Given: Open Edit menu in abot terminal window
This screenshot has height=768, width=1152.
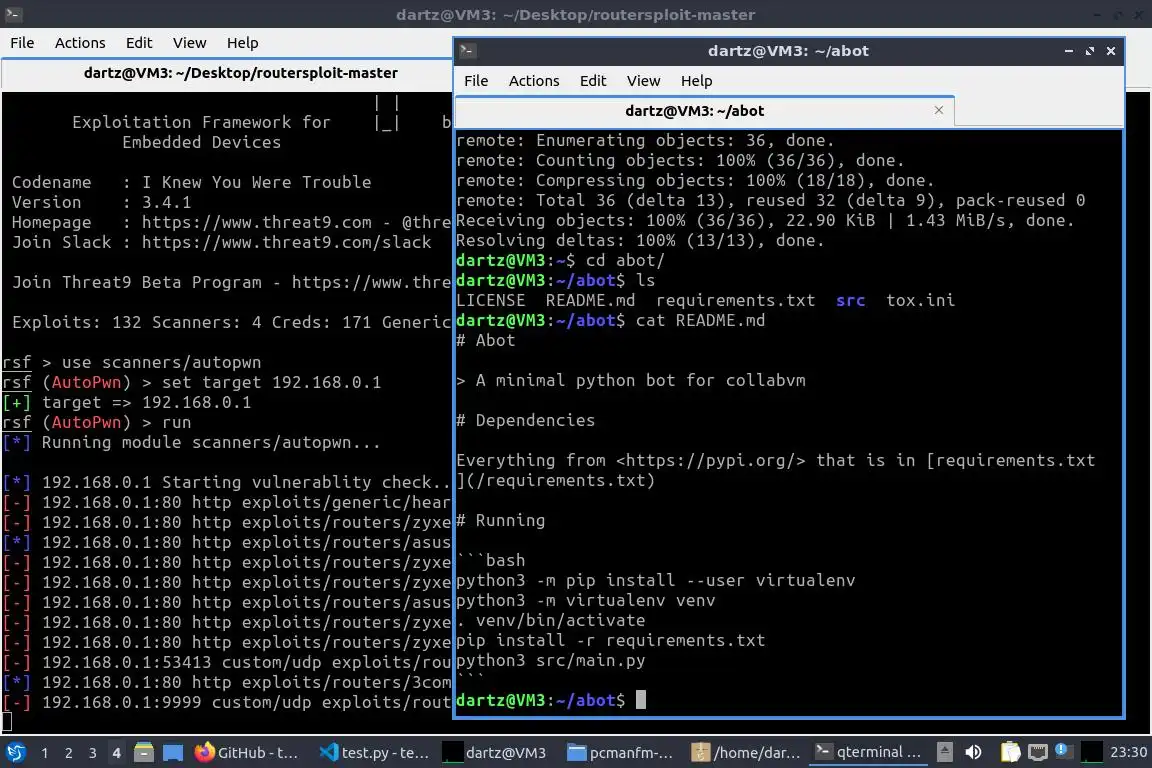Looking at the screenshot, I should click(593, 81).
